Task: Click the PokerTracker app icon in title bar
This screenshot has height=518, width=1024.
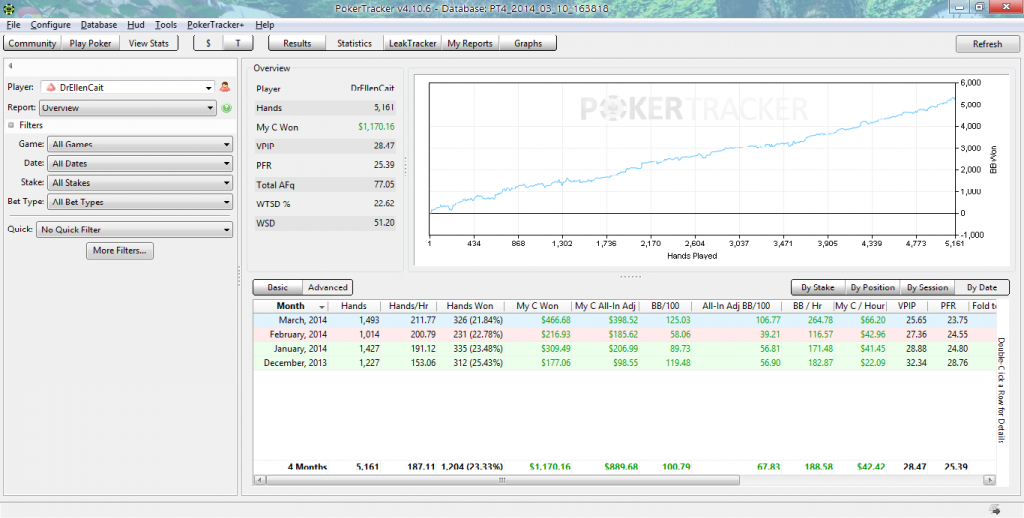Action: coord(8,8)
